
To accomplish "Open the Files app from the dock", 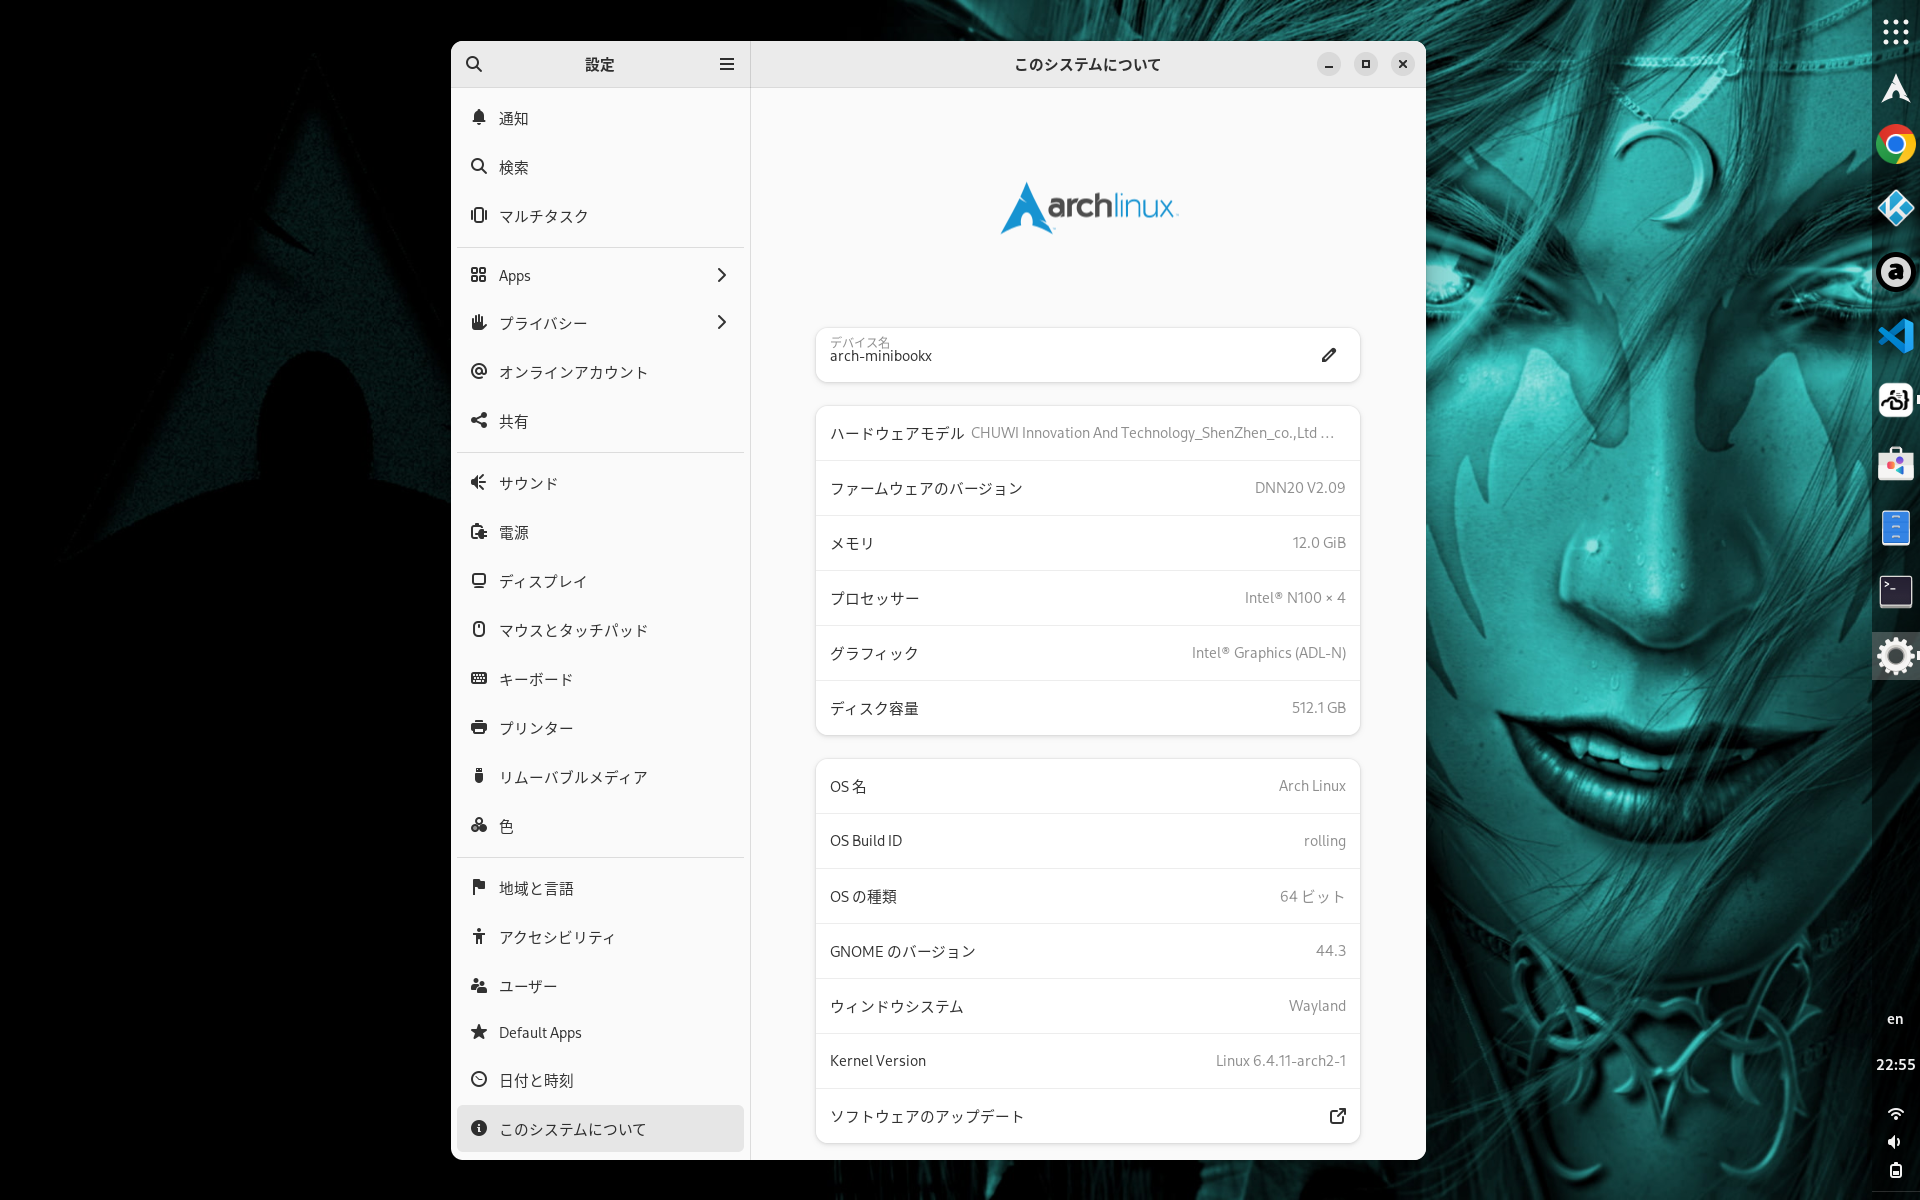I will (1895, 527).
